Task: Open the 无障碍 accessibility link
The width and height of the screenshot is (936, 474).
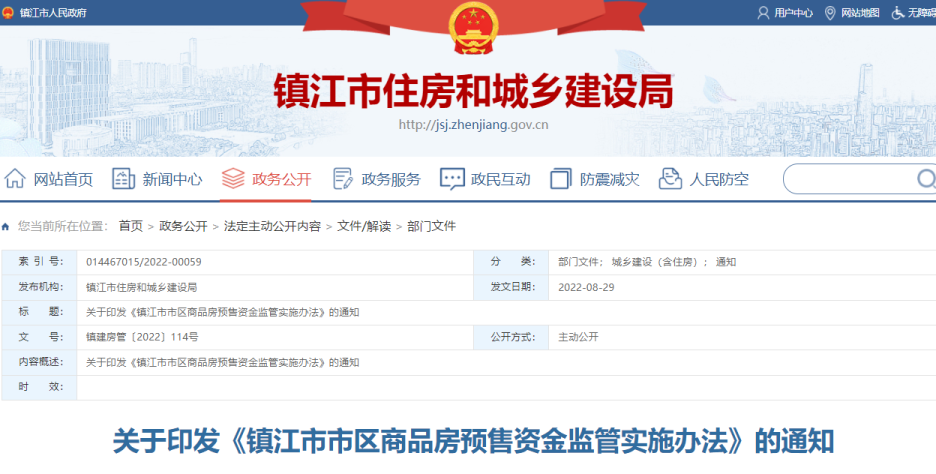Action: (922, 13)
